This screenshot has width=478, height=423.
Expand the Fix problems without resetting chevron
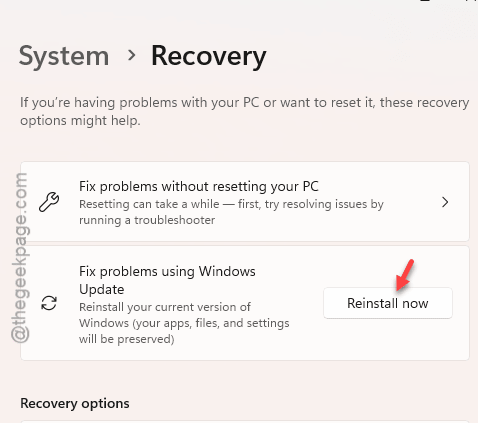pyautogui.click(x=445, y=202)
